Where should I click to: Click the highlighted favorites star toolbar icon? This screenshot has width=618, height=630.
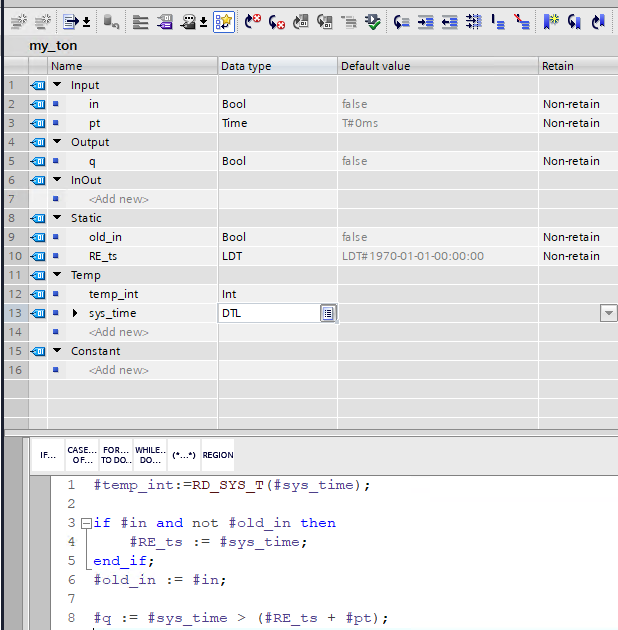coord(224,20)
